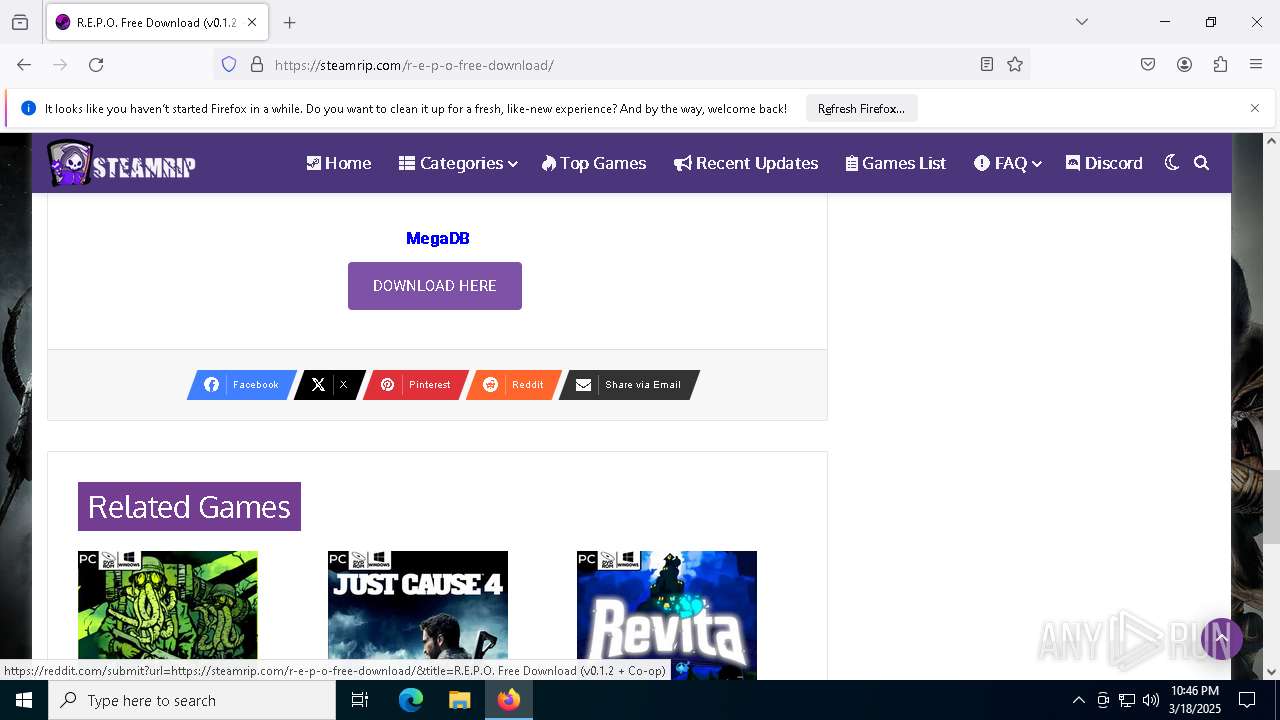
Task: Open tracking protection shield icon
Action: click(229, 64)
